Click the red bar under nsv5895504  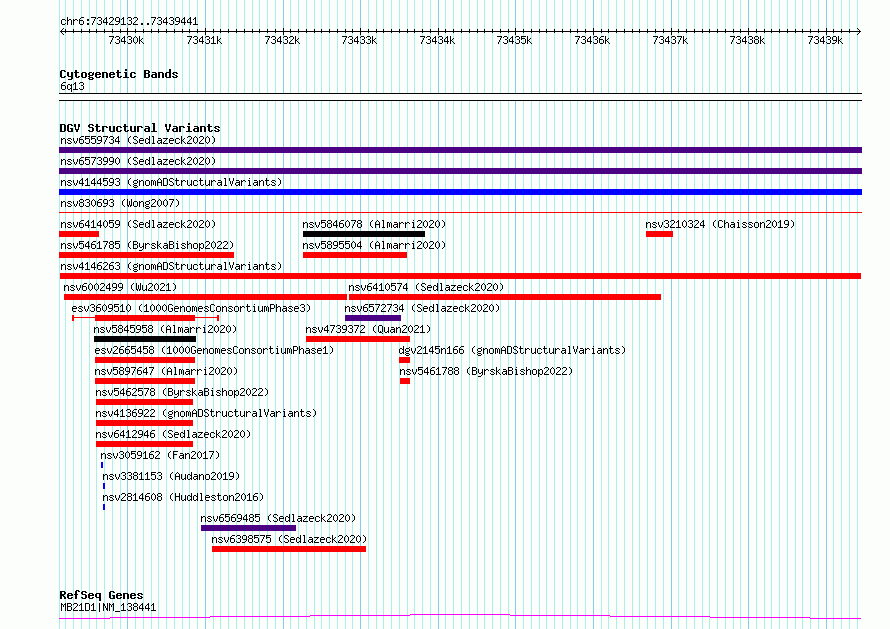(x=355, y=255)
